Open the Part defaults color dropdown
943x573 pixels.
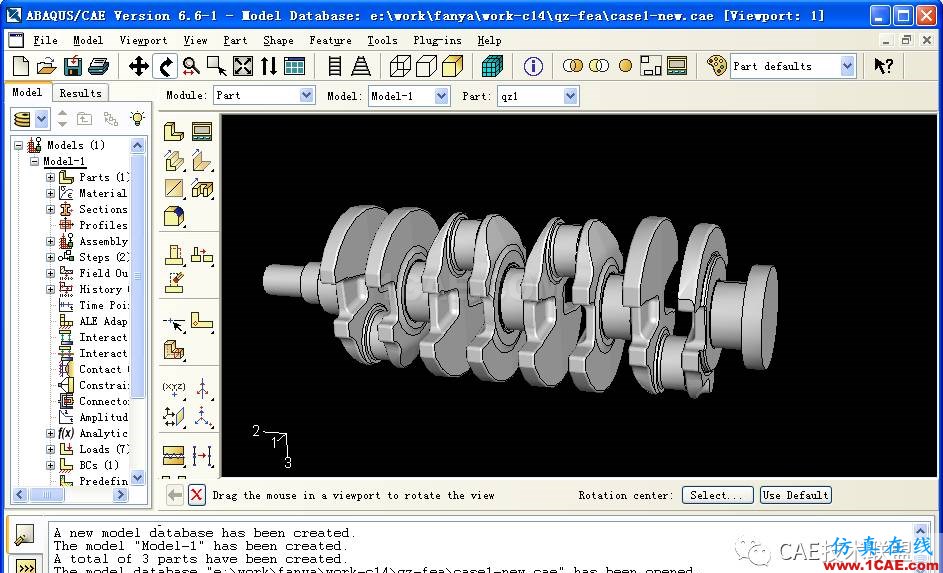tap(847, 66)
